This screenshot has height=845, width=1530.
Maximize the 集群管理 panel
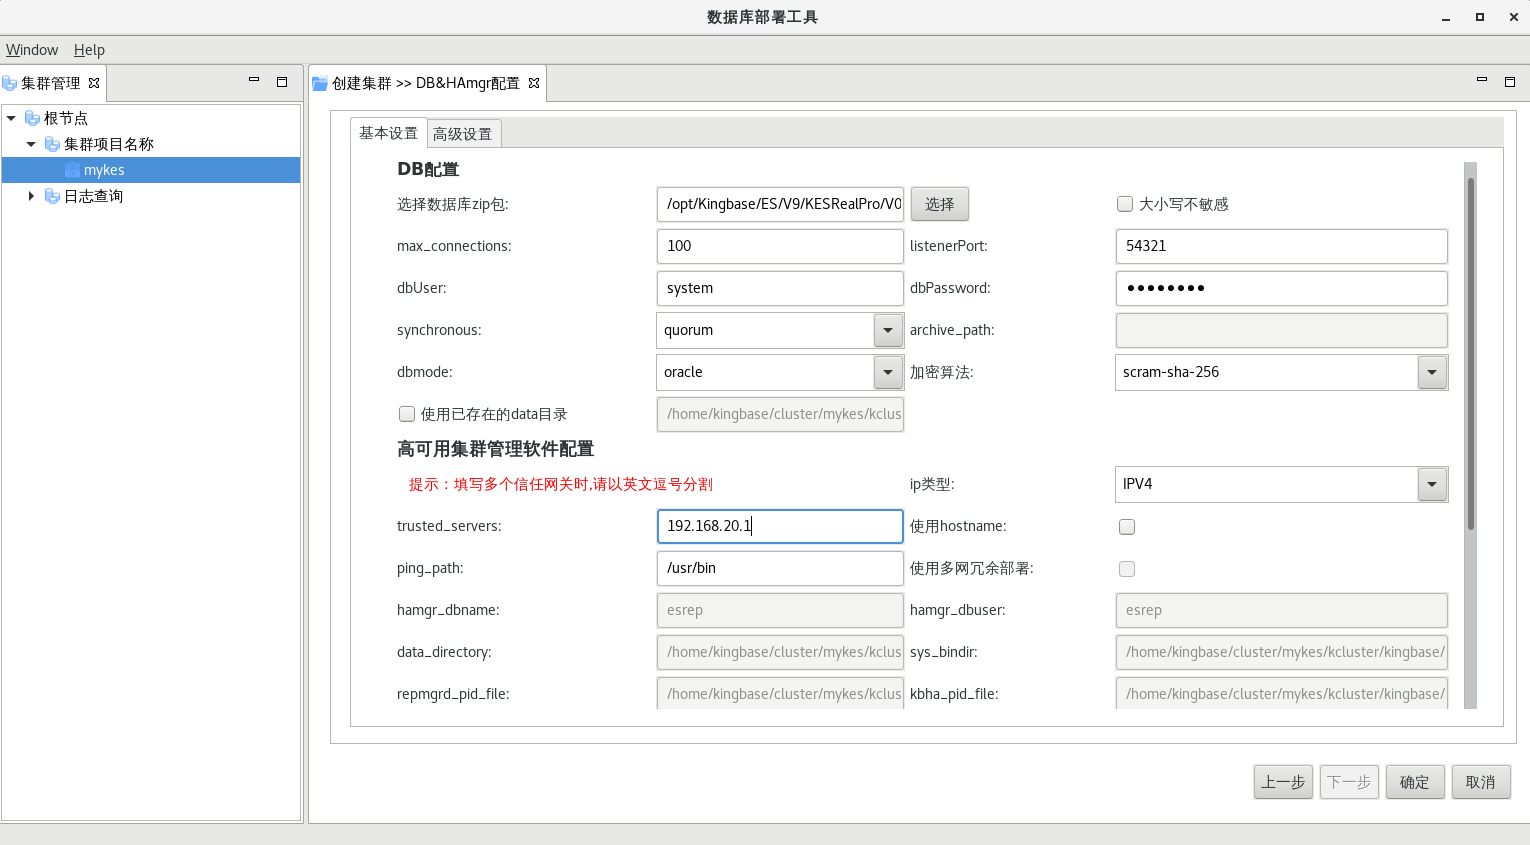282,82
